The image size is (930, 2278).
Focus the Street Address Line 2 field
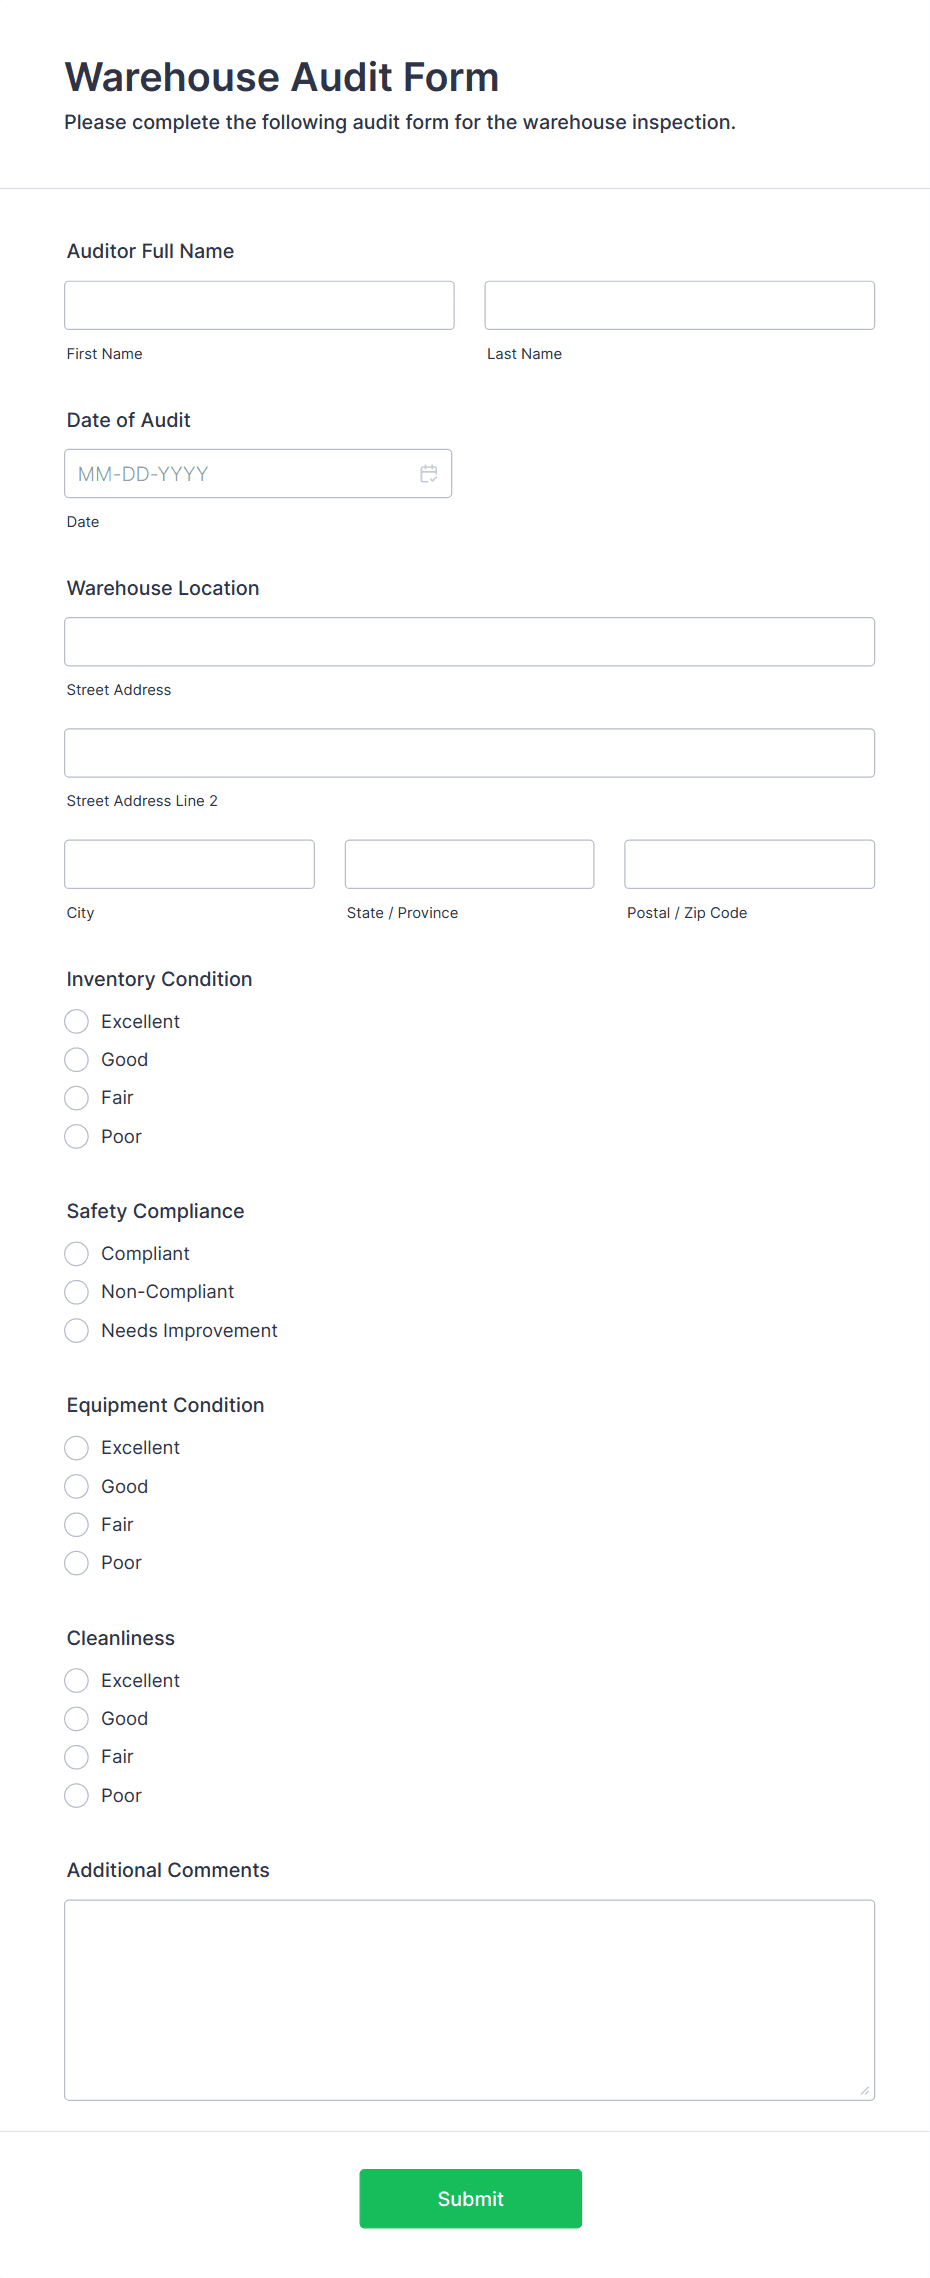[469, 753]
